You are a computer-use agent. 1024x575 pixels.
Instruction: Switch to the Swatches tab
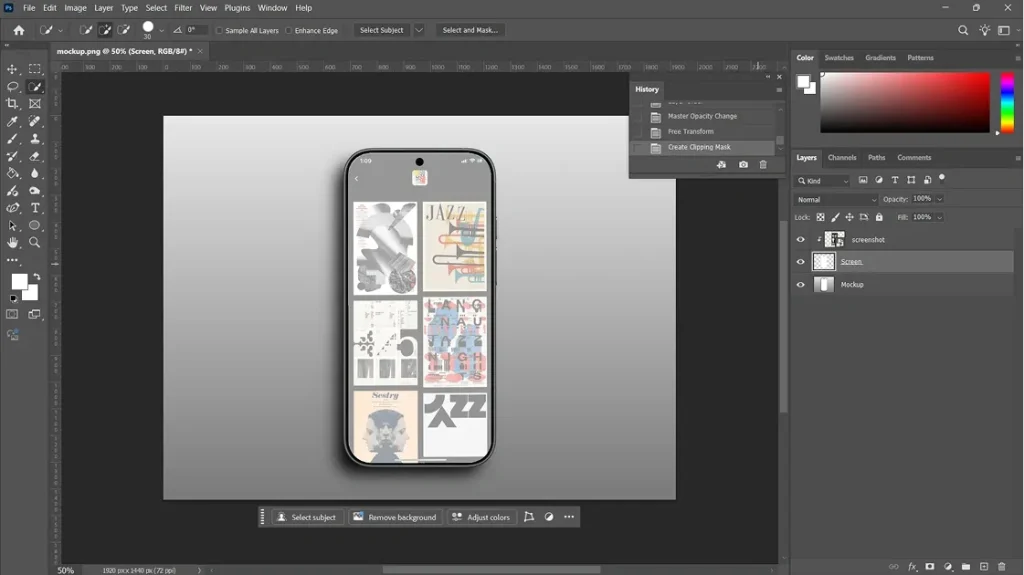pos(839,58)
